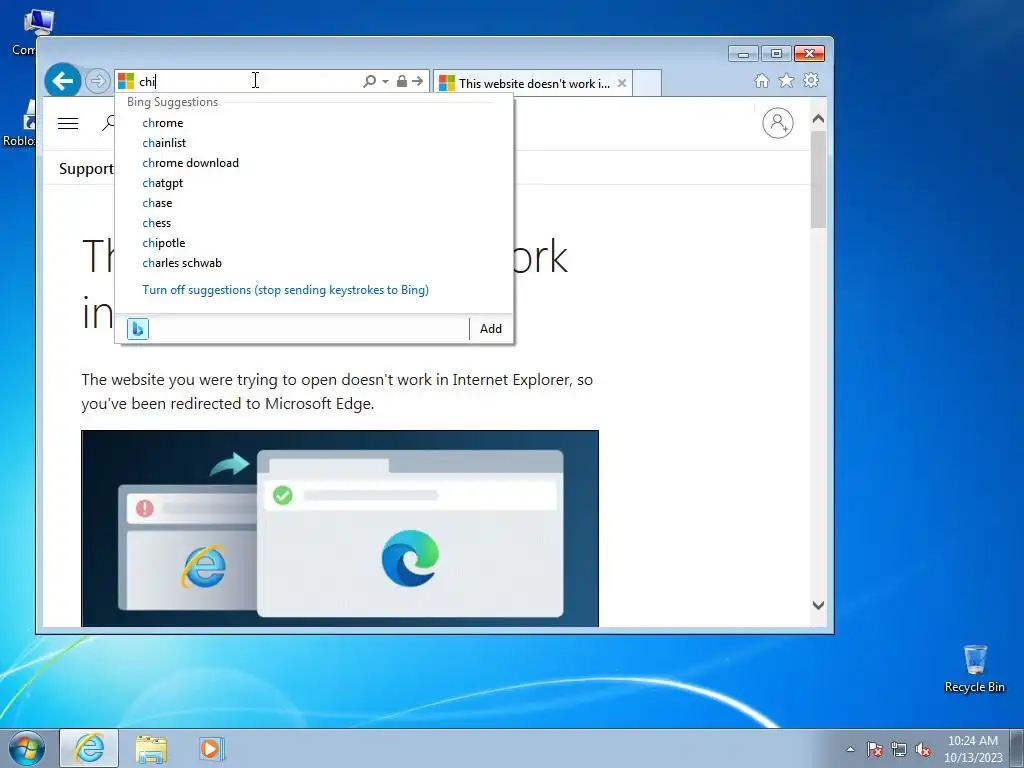The image size is (1024, 768).
Task: Go back with the blue back arrow
Action: pyautogui.click(x=63, y=81)
